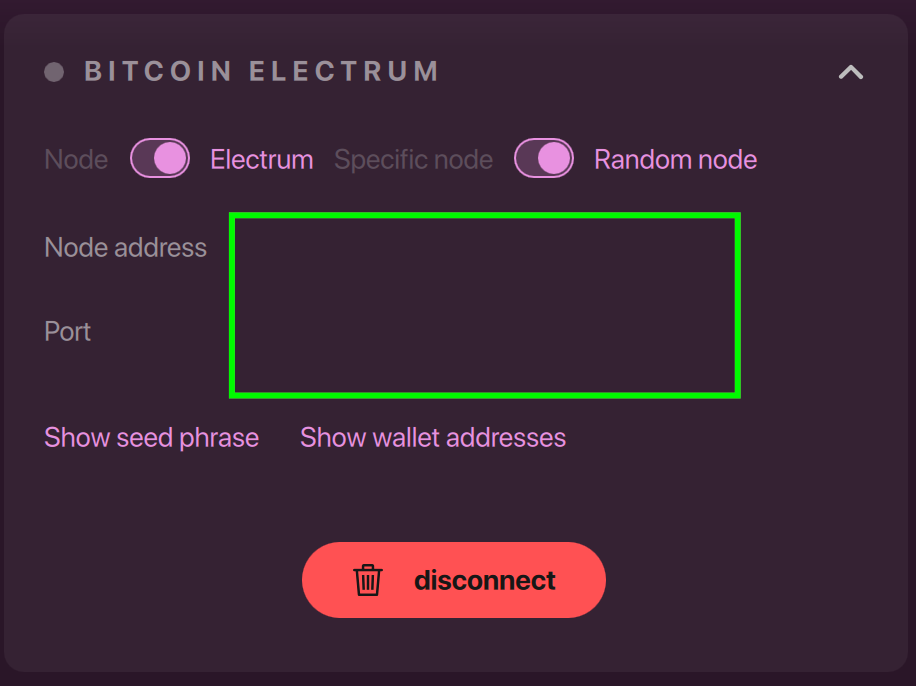Image resolution: width=916 pixels, height=686 pixels.
Task: Click the status dot beside BITCOIN ELECTRUM
Action: pyautogui.click(x=55, y=71)
